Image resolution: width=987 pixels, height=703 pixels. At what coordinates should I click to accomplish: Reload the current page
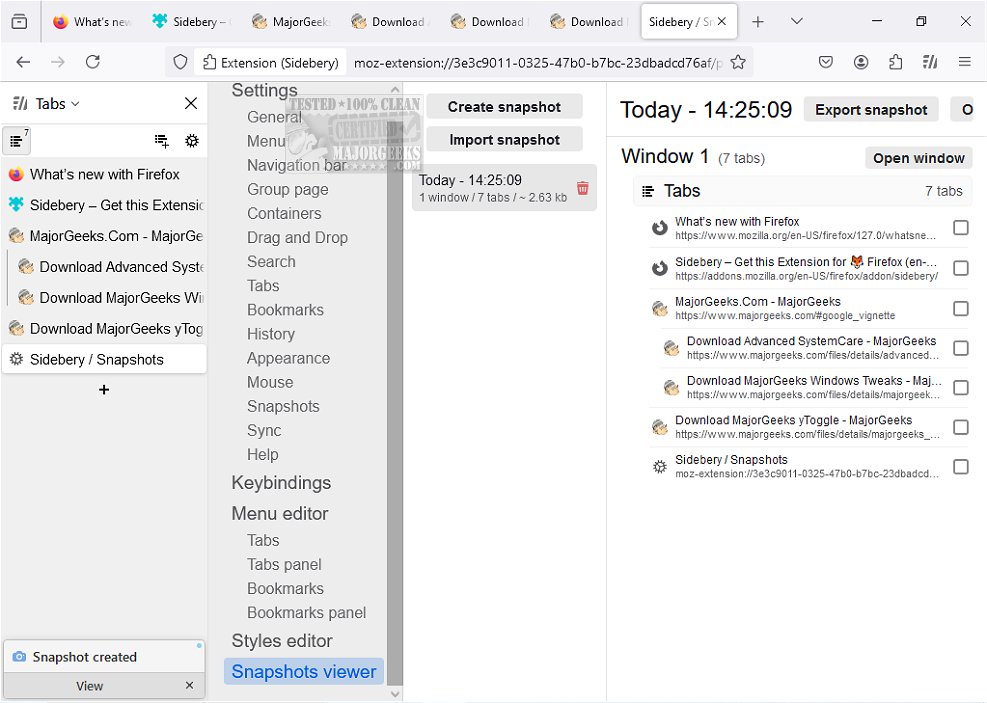(93, 62)
